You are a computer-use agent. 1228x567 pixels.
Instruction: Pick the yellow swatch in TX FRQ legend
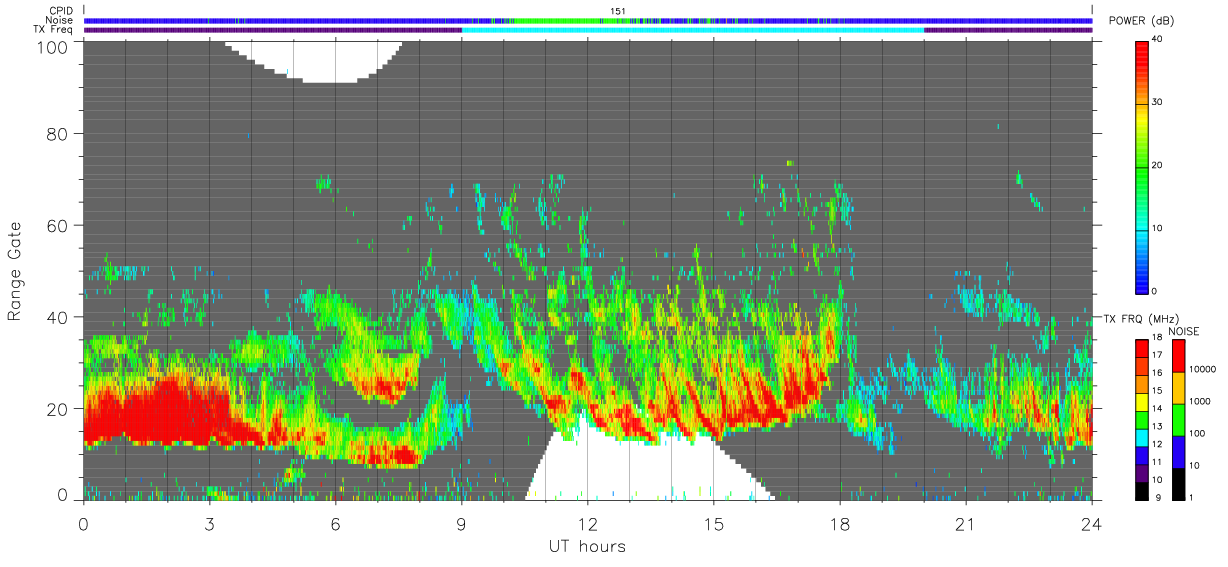point(1141,402)
